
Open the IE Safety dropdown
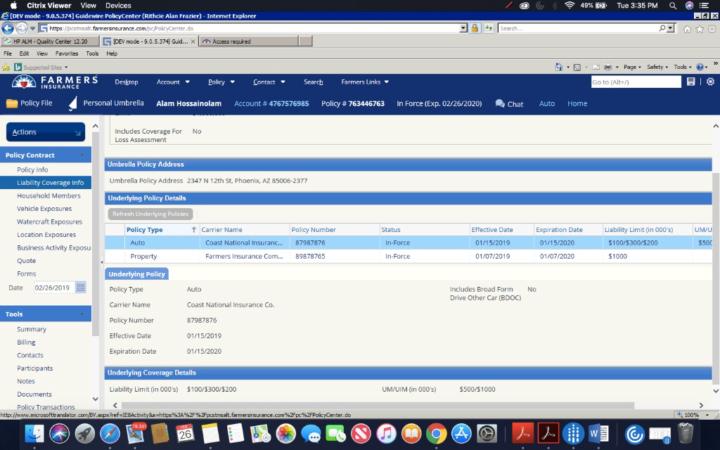click(657, 67)
